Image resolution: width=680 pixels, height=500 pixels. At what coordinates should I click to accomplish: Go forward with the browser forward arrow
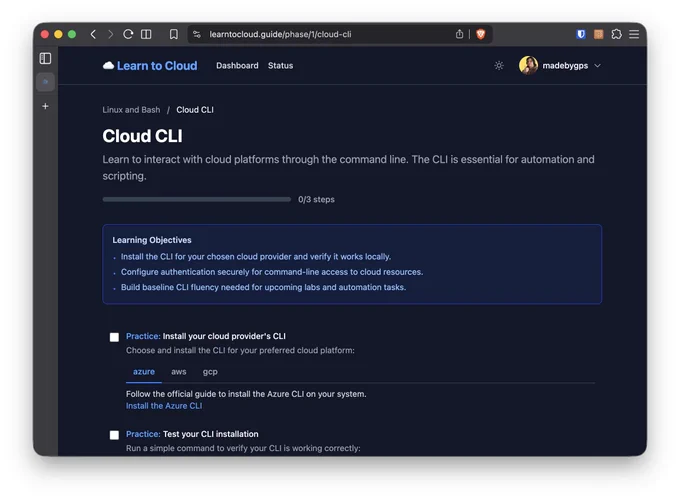point(110,34)
